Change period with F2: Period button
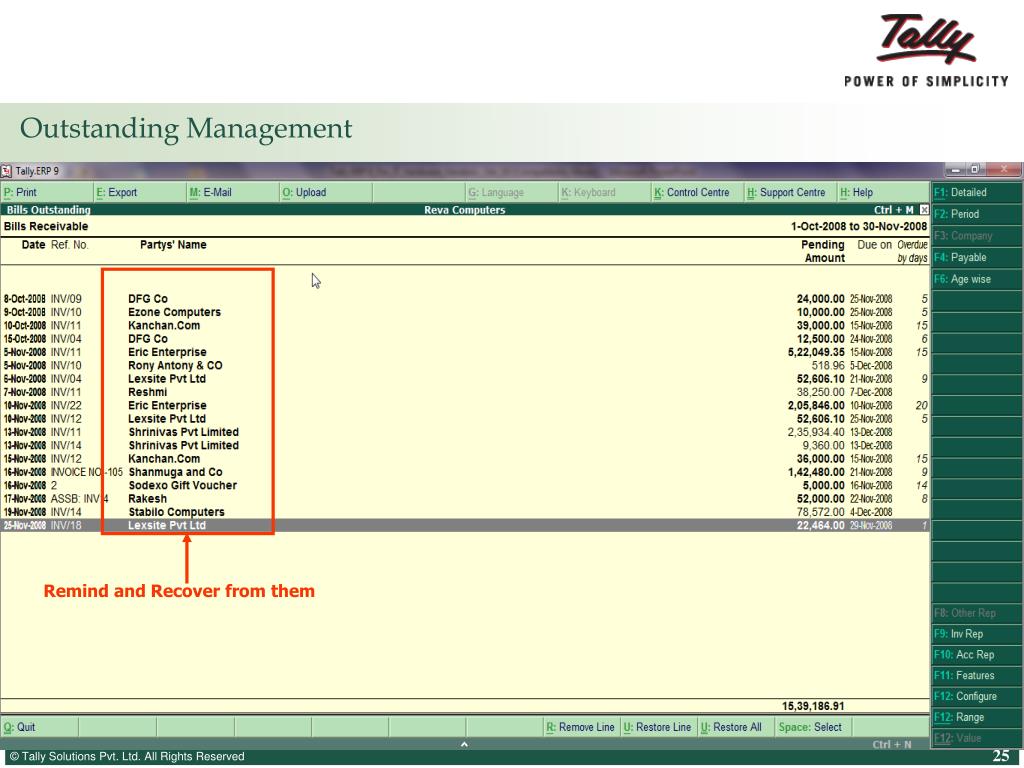Screen dimensions: 1024x768 [977, 214]
